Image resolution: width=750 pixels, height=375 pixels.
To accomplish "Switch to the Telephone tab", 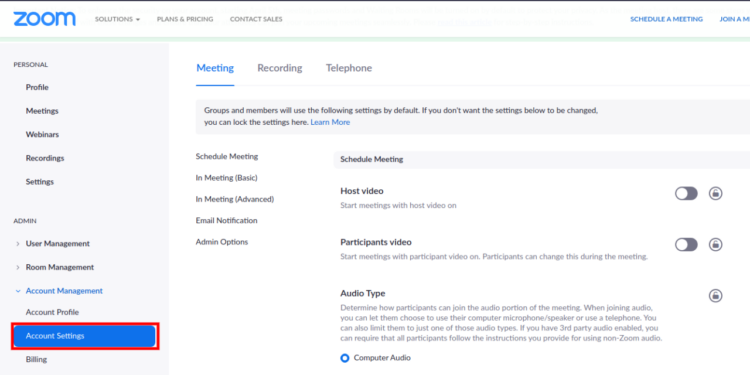I will coord(349,68).
